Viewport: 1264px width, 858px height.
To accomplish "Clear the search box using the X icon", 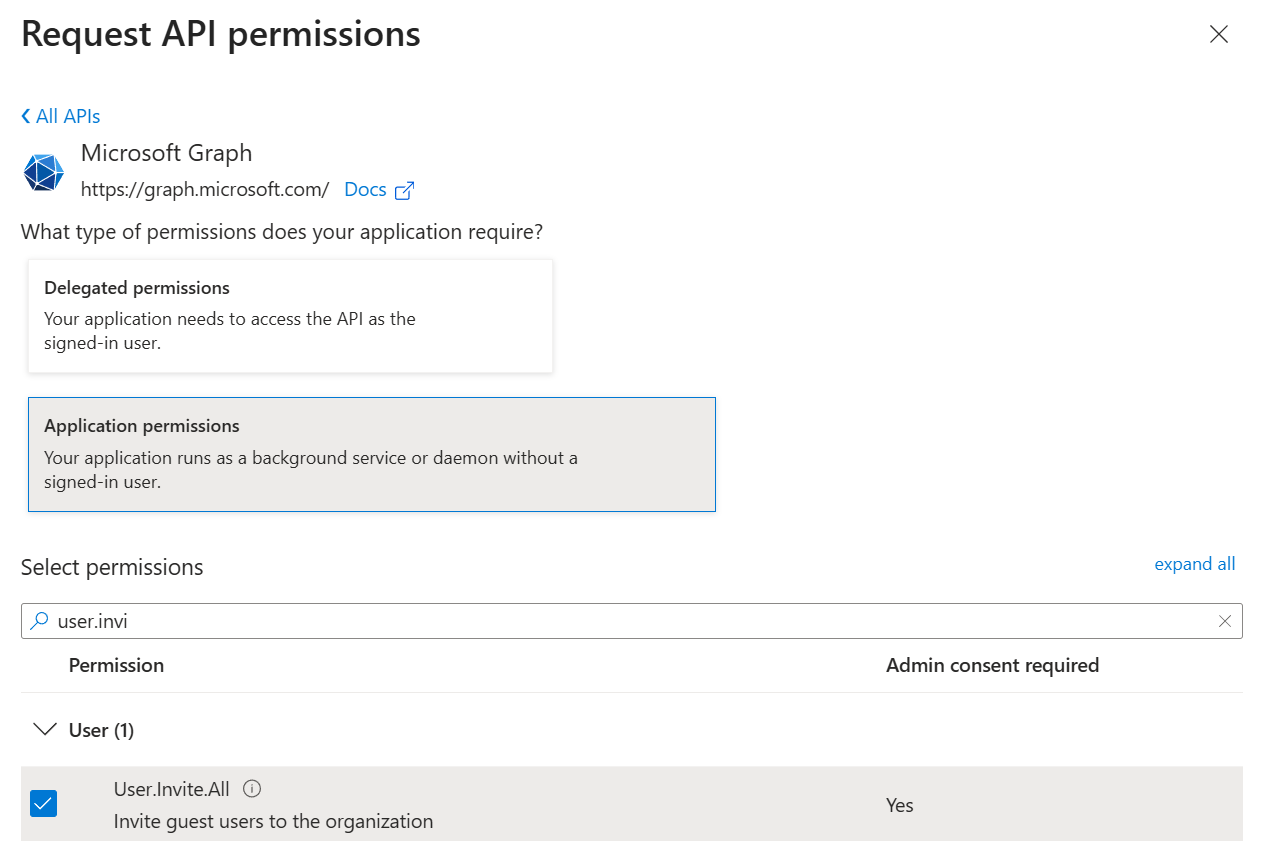I will (1225, 620).
